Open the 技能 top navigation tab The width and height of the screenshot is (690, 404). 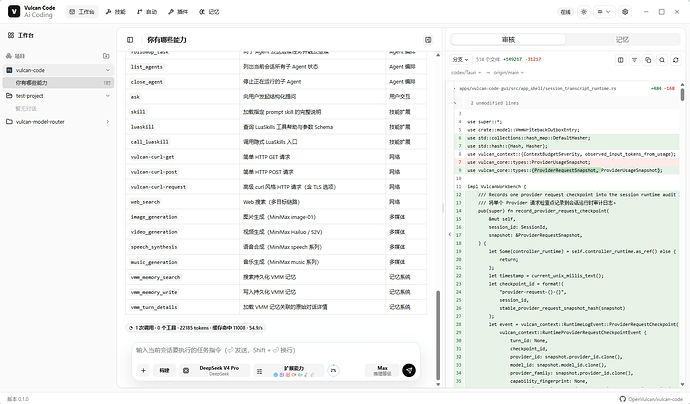click(x=116, y=12)
